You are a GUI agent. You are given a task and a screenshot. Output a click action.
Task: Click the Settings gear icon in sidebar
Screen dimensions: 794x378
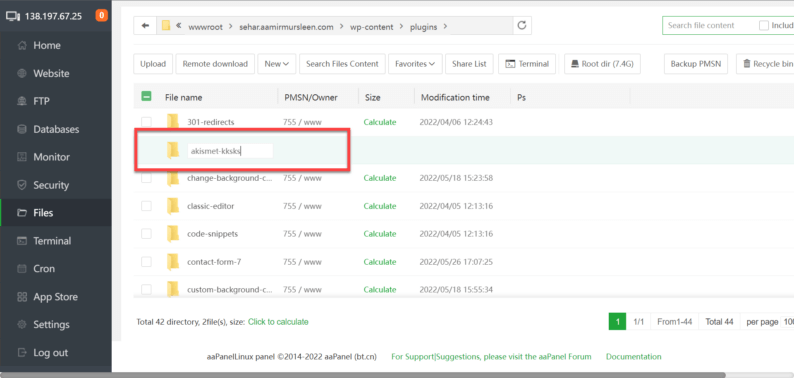point(22,324)
